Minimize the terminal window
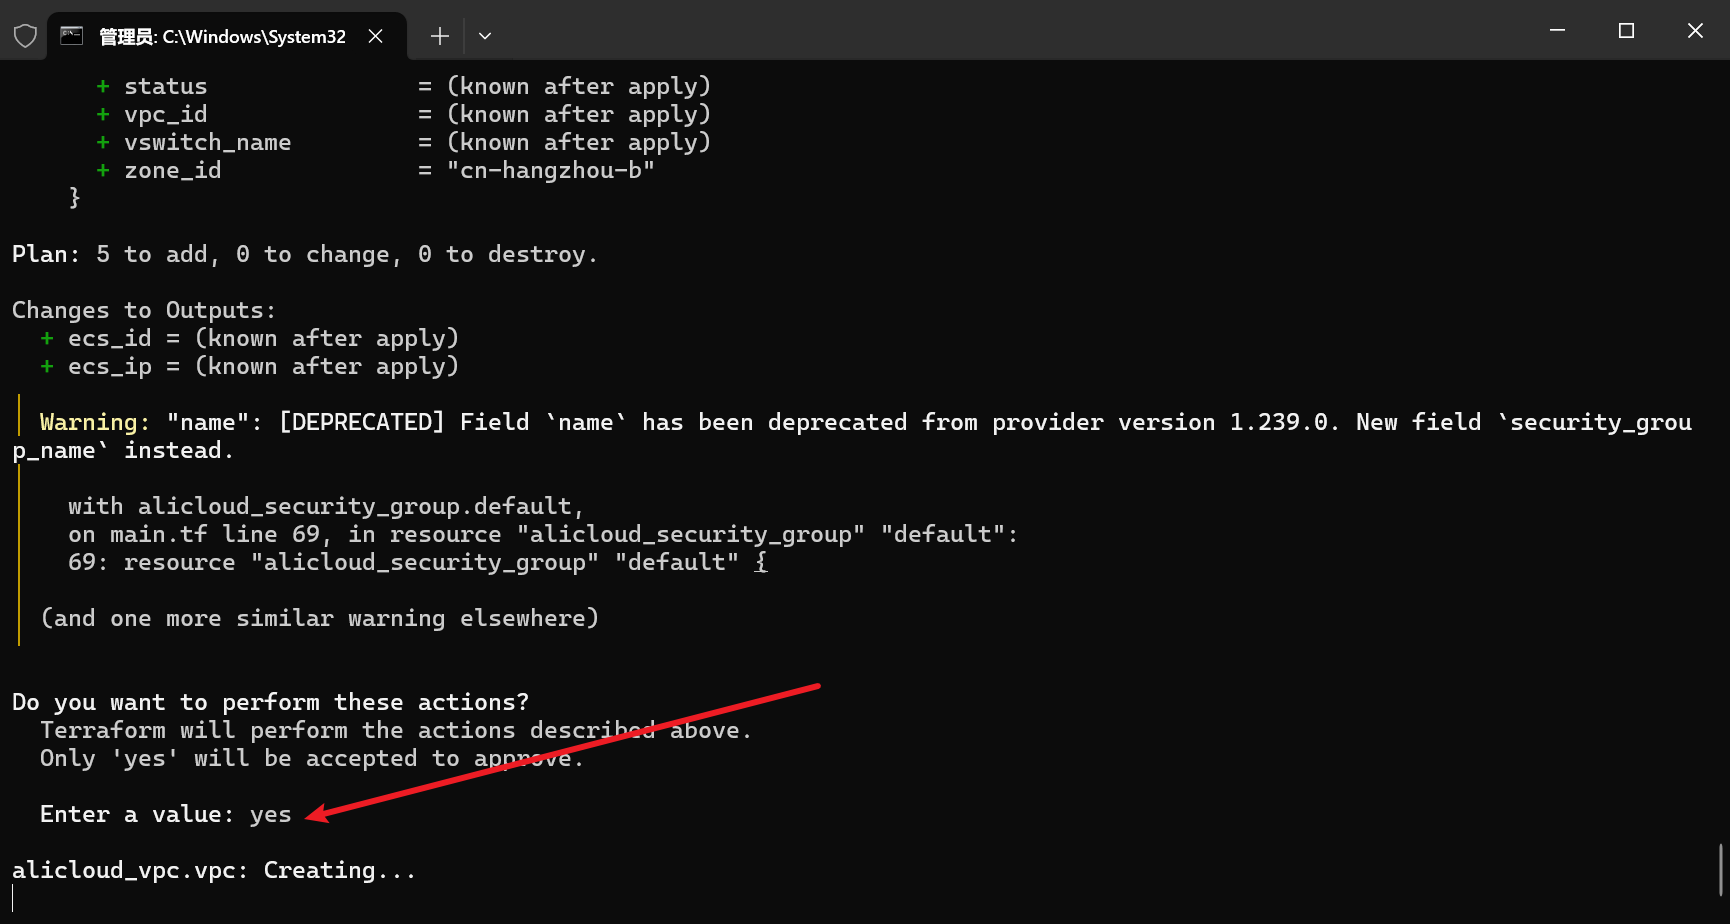1730x924 pixels. 1557,31
